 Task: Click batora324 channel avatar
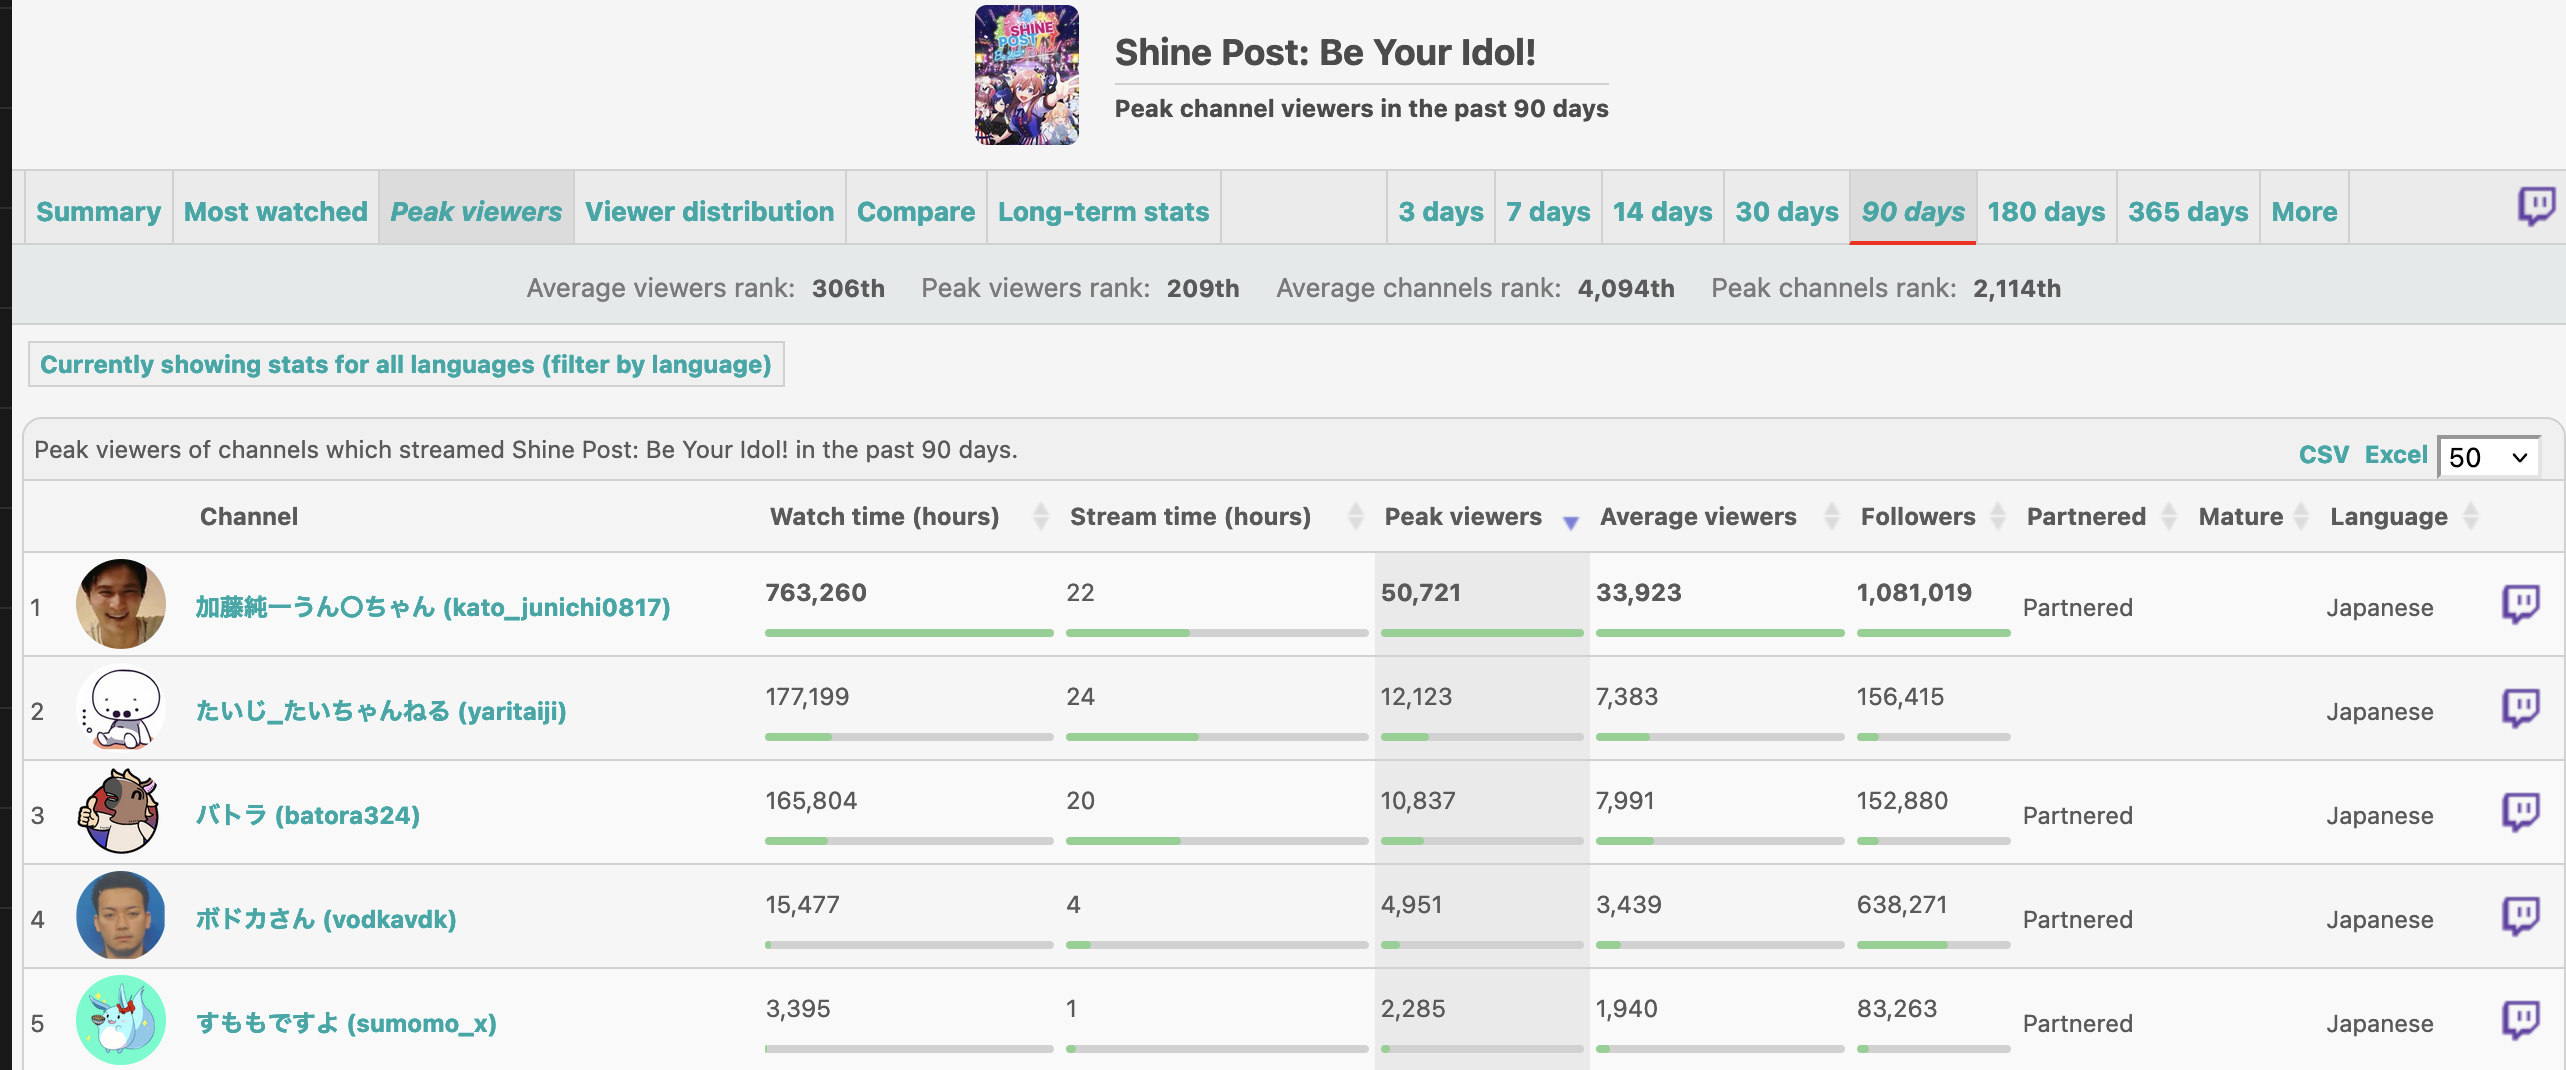(121, 812)
